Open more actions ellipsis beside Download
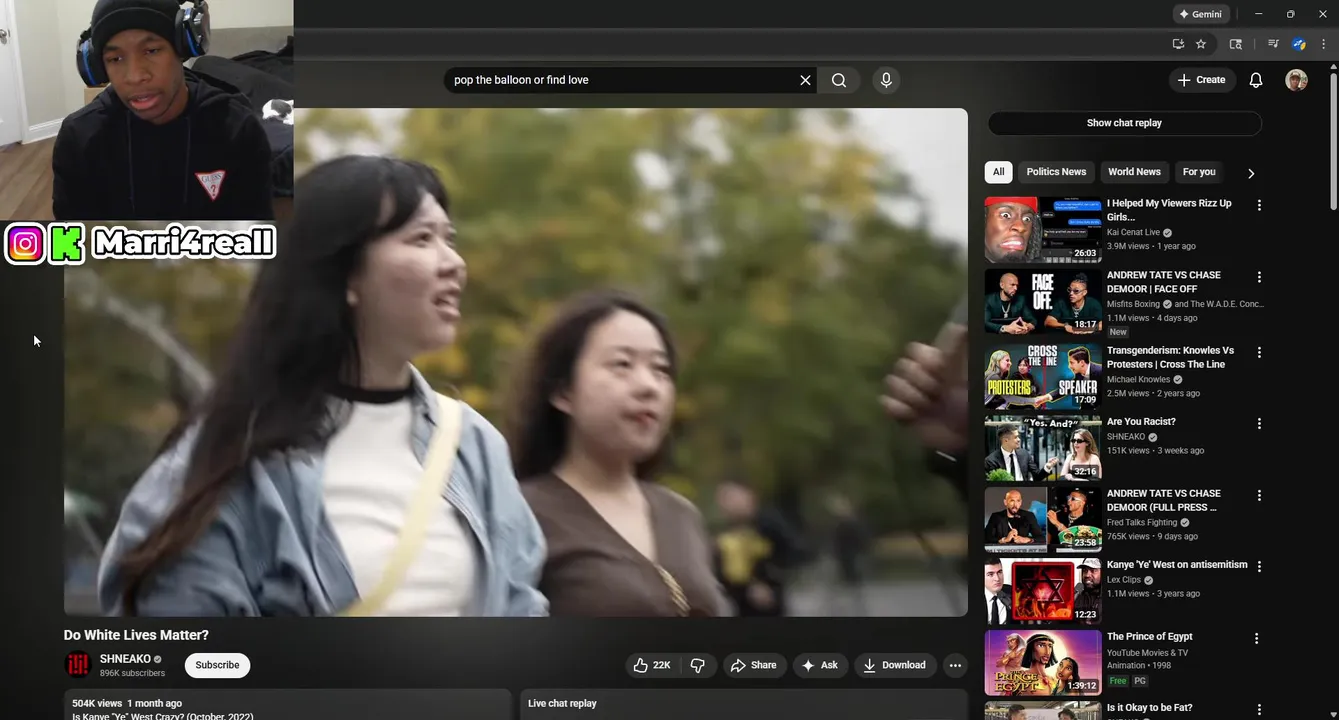 [x=955, y=665]
